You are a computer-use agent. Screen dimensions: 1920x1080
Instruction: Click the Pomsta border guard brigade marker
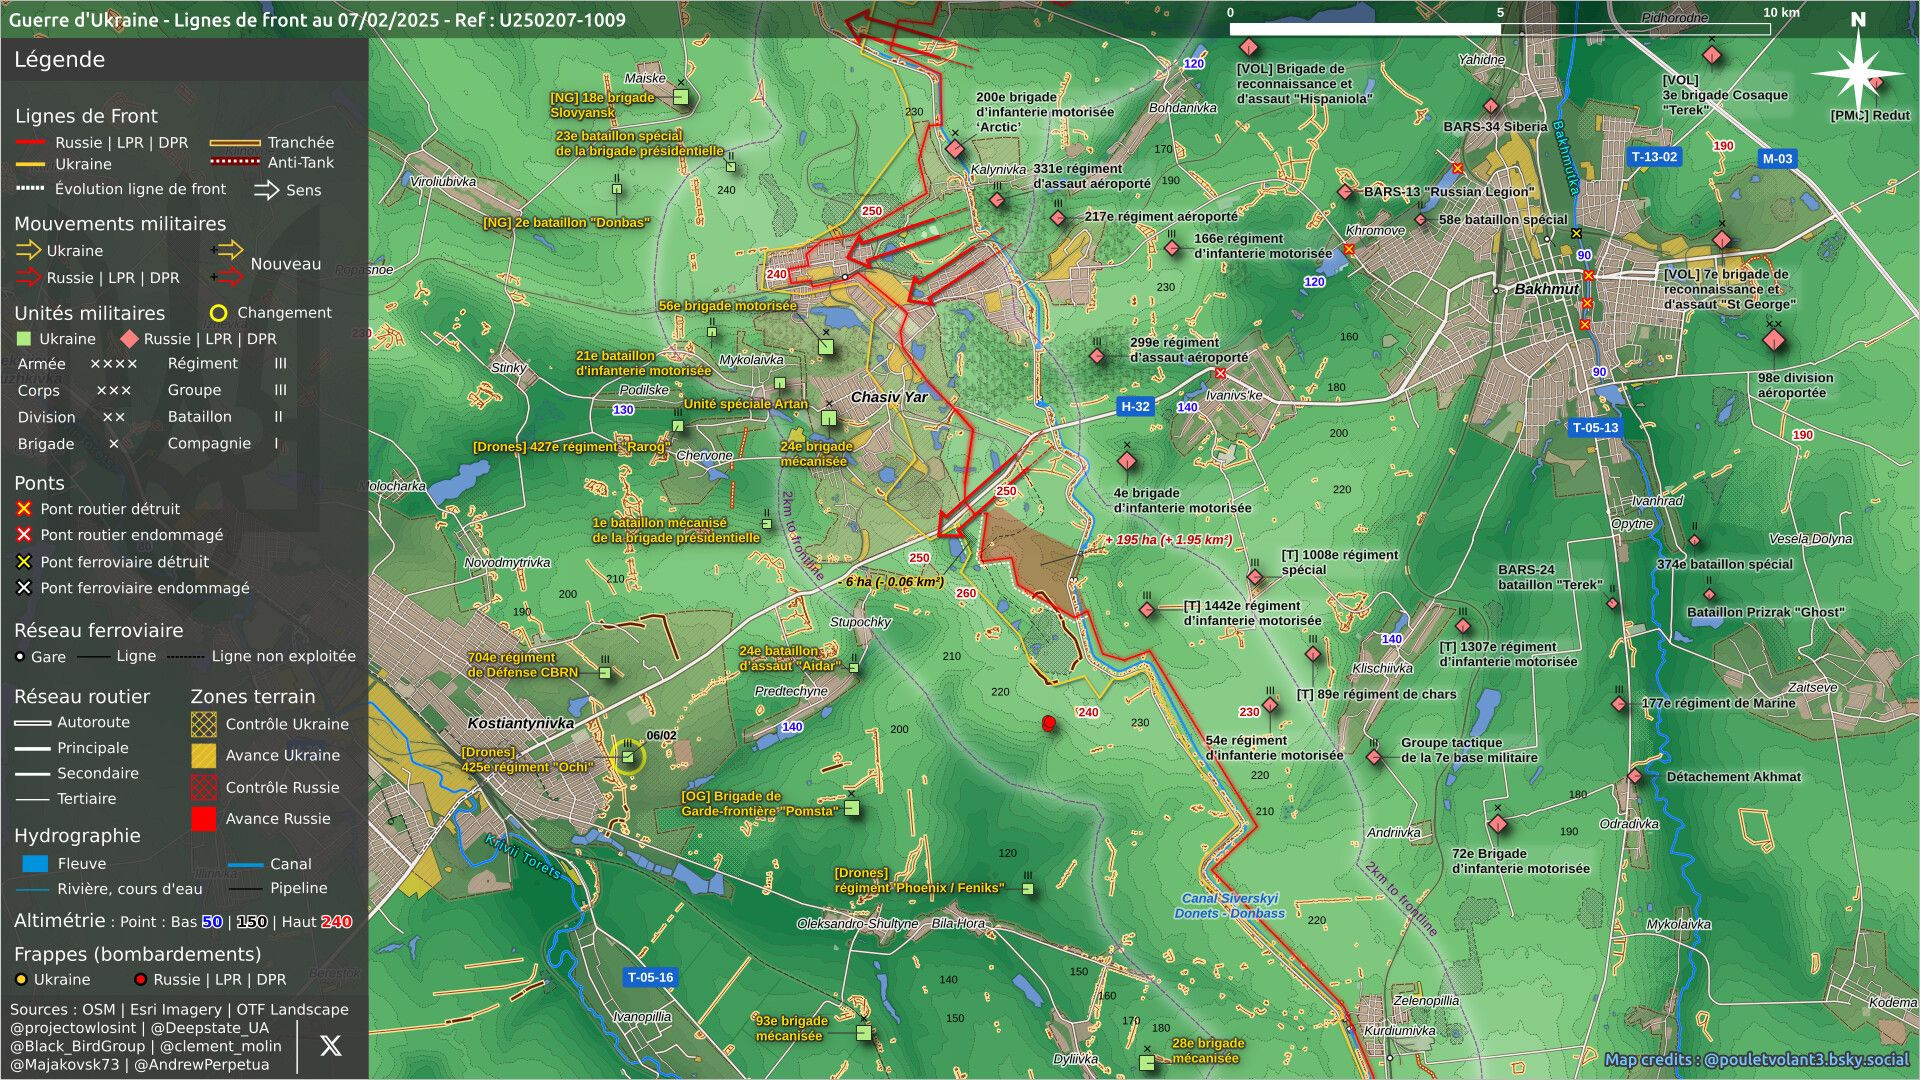[x=852, y=808]
